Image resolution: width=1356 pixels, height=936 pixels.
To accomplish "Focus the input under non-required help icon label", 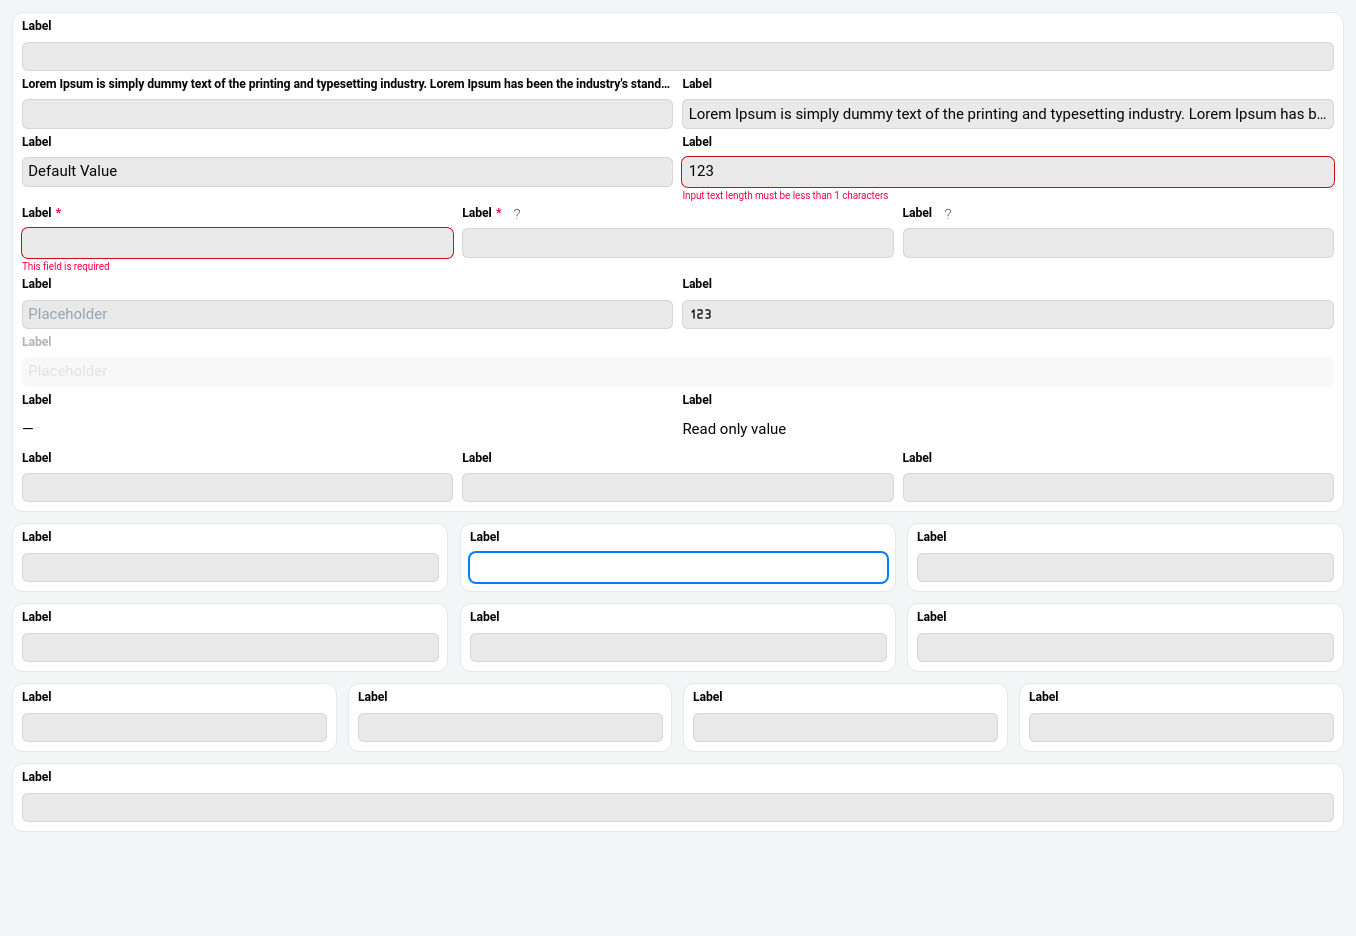I will (1117, 243).
